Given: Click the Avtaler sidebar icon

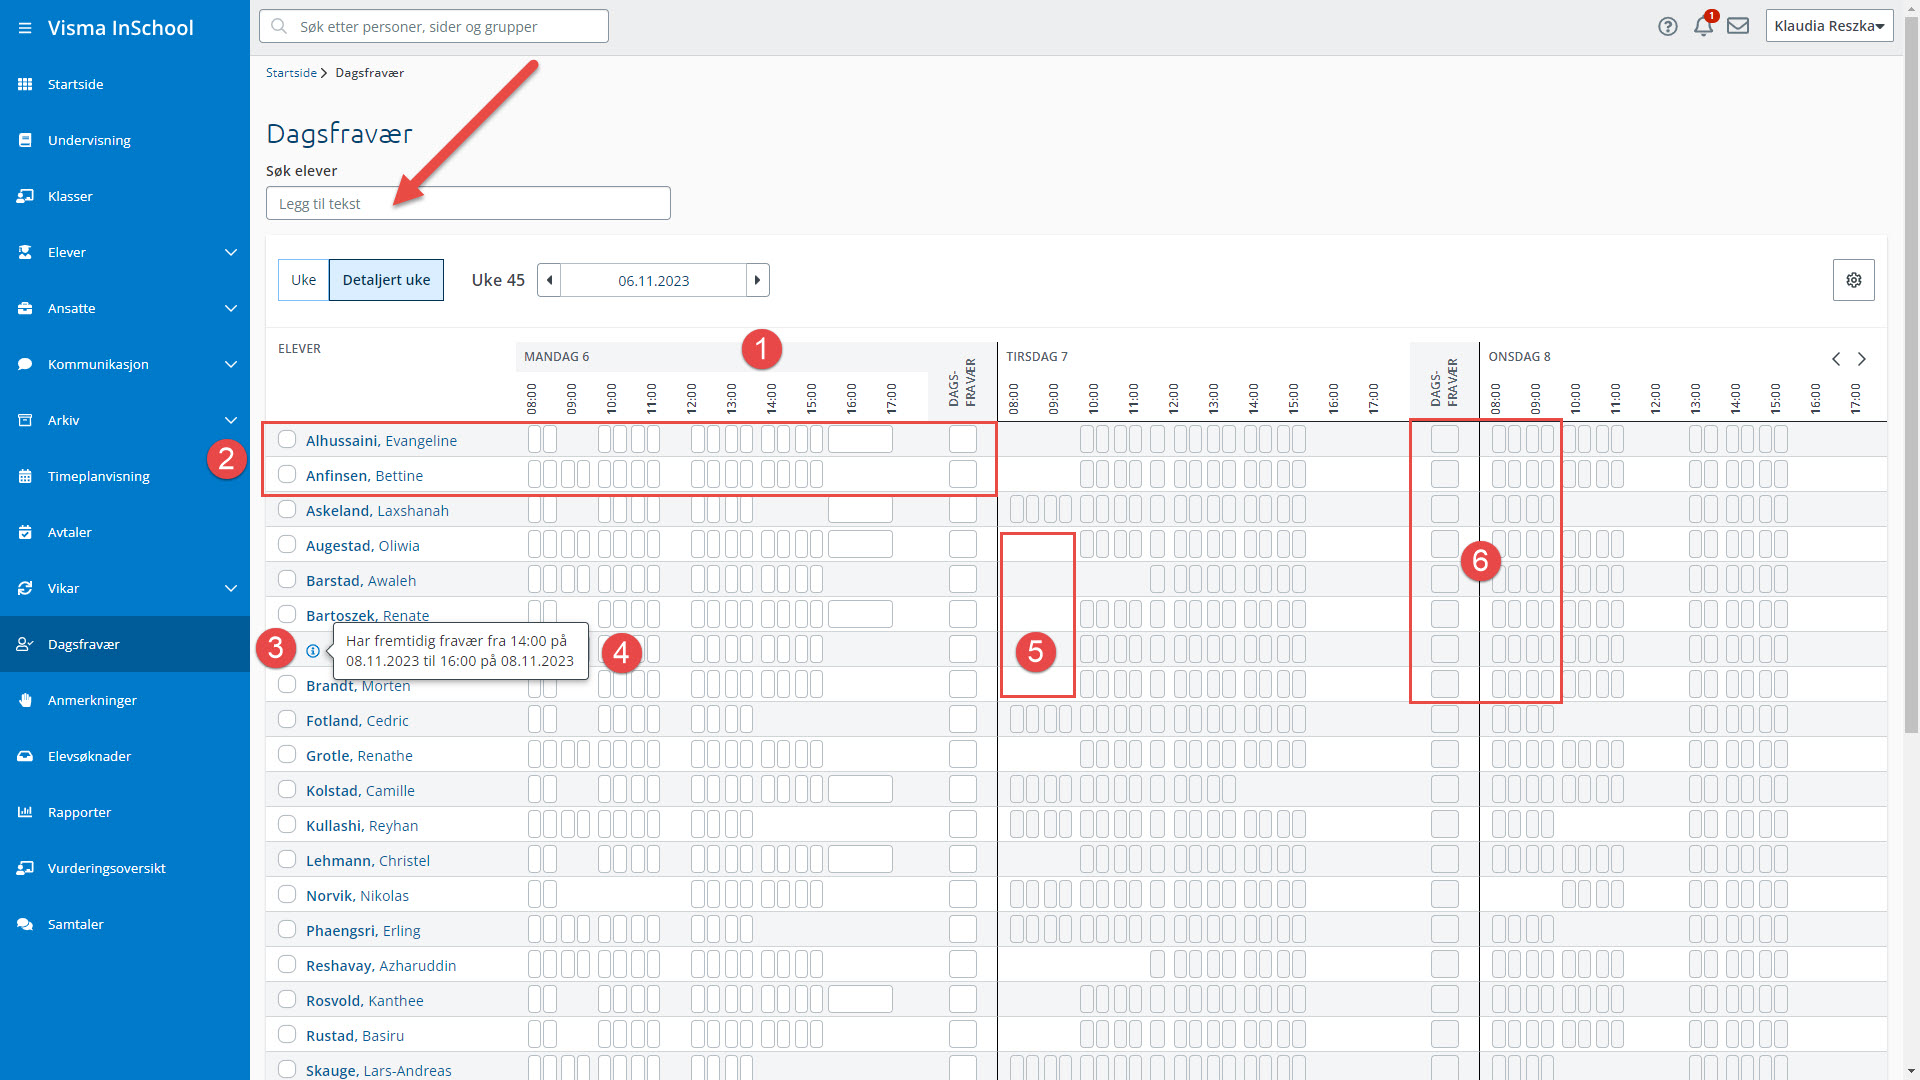Looking at the screenshot, I should [x=25, y=532].
